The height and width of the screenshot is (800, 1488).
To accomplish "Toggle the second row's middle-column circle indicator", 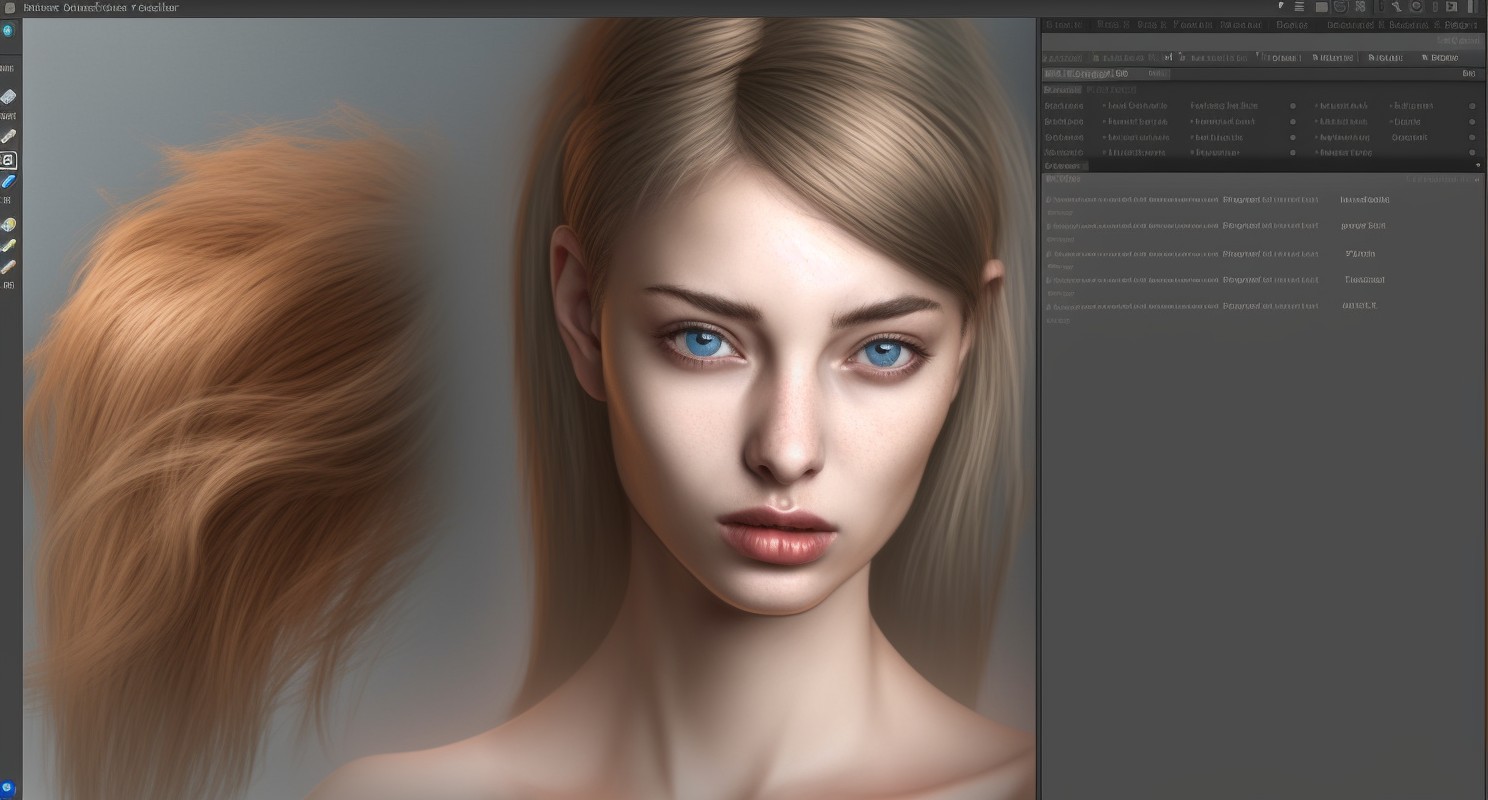I will click(1292, 122).
